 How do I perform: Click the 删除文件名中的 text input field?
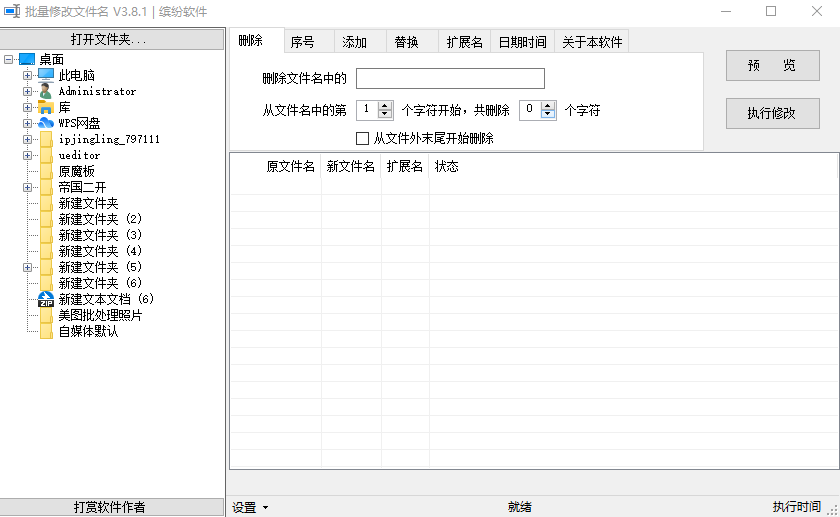click(x=451, y=78)
